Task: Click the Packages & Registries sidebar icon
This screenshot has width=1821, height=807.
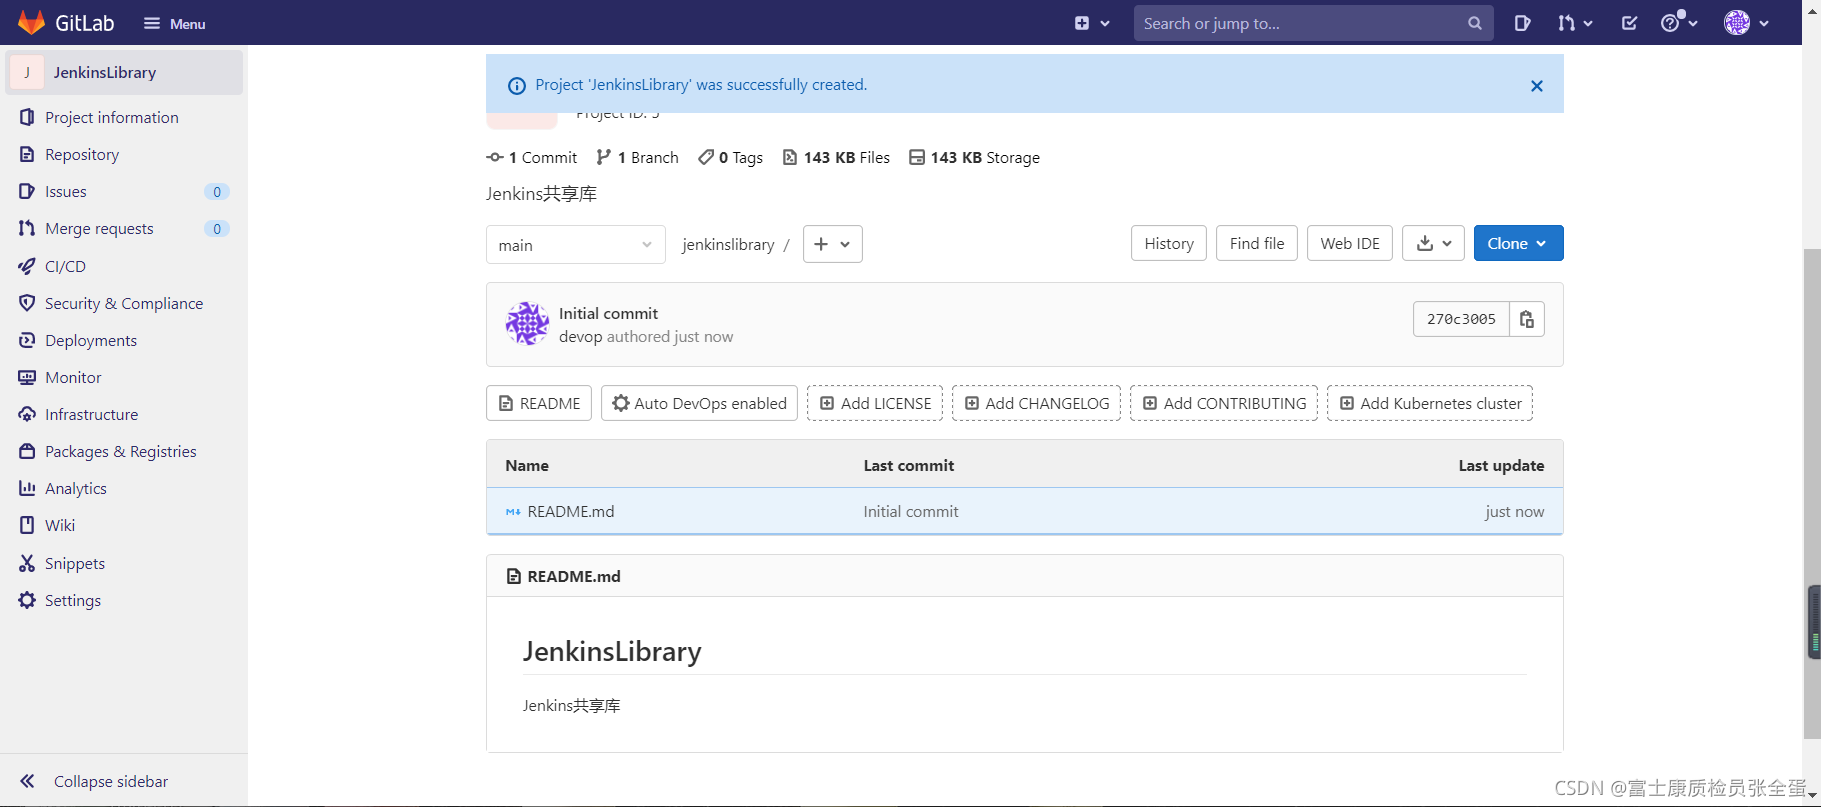Action: (27, 451)
